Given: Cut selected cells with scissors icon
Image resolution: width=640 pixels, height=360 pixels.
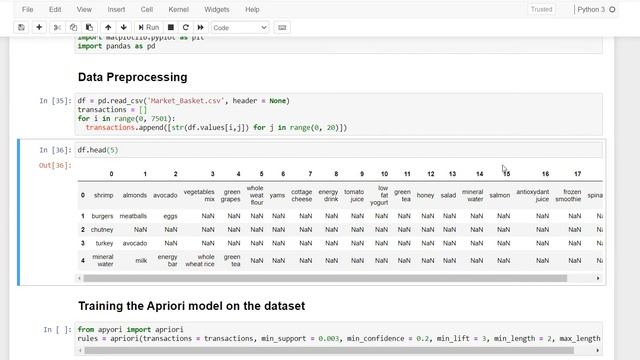Looking at the screenshot, I should tap(57, 27).
